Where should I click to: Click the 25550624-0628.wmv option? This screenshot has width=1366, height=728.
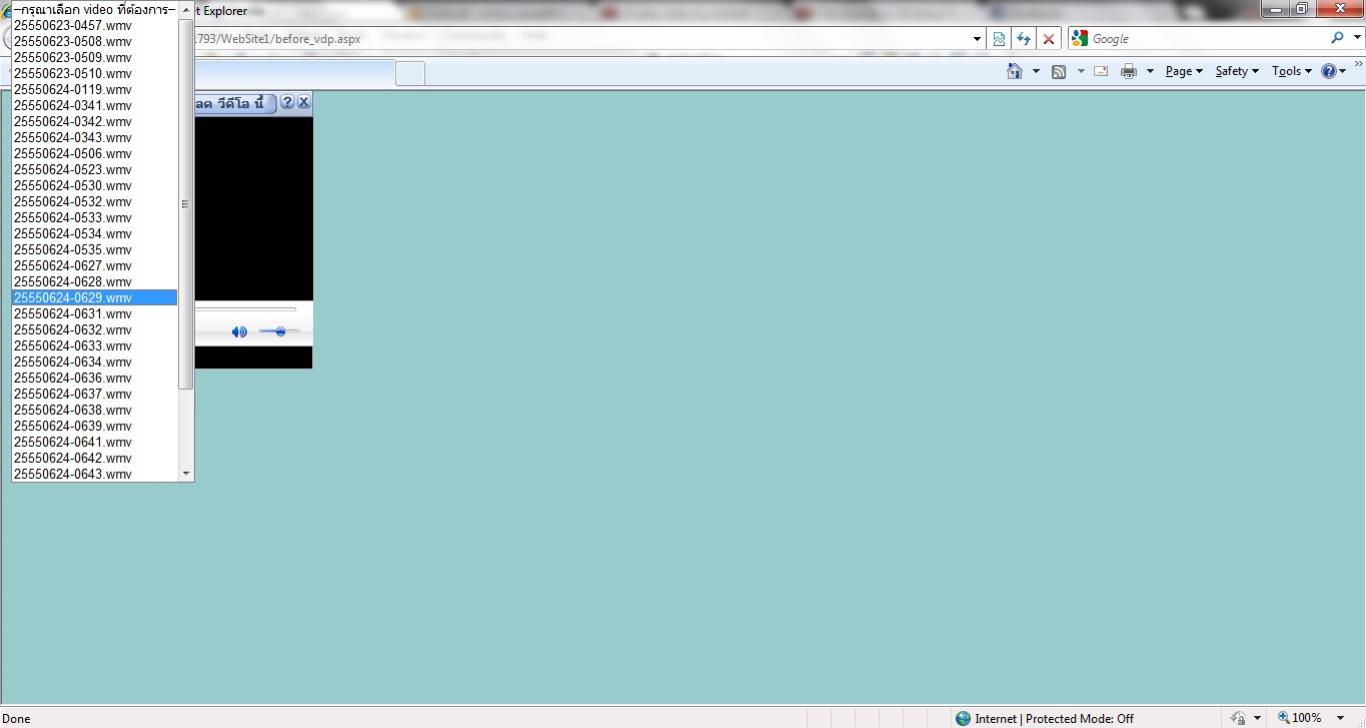95,281
